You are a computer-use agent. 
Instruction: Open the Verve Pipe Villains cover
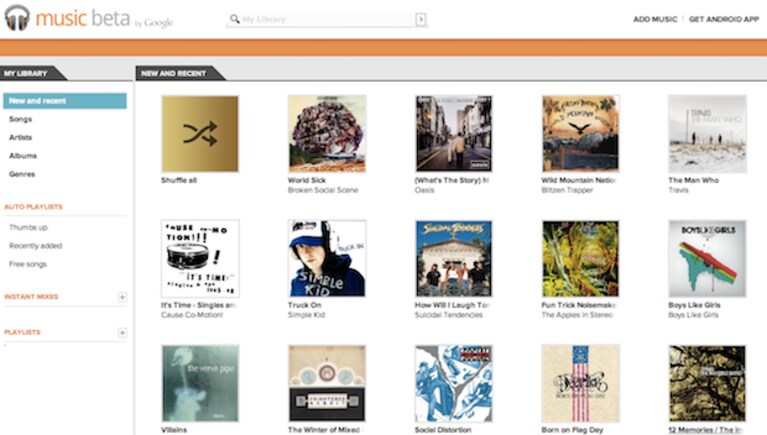click(x=200, y=383)
